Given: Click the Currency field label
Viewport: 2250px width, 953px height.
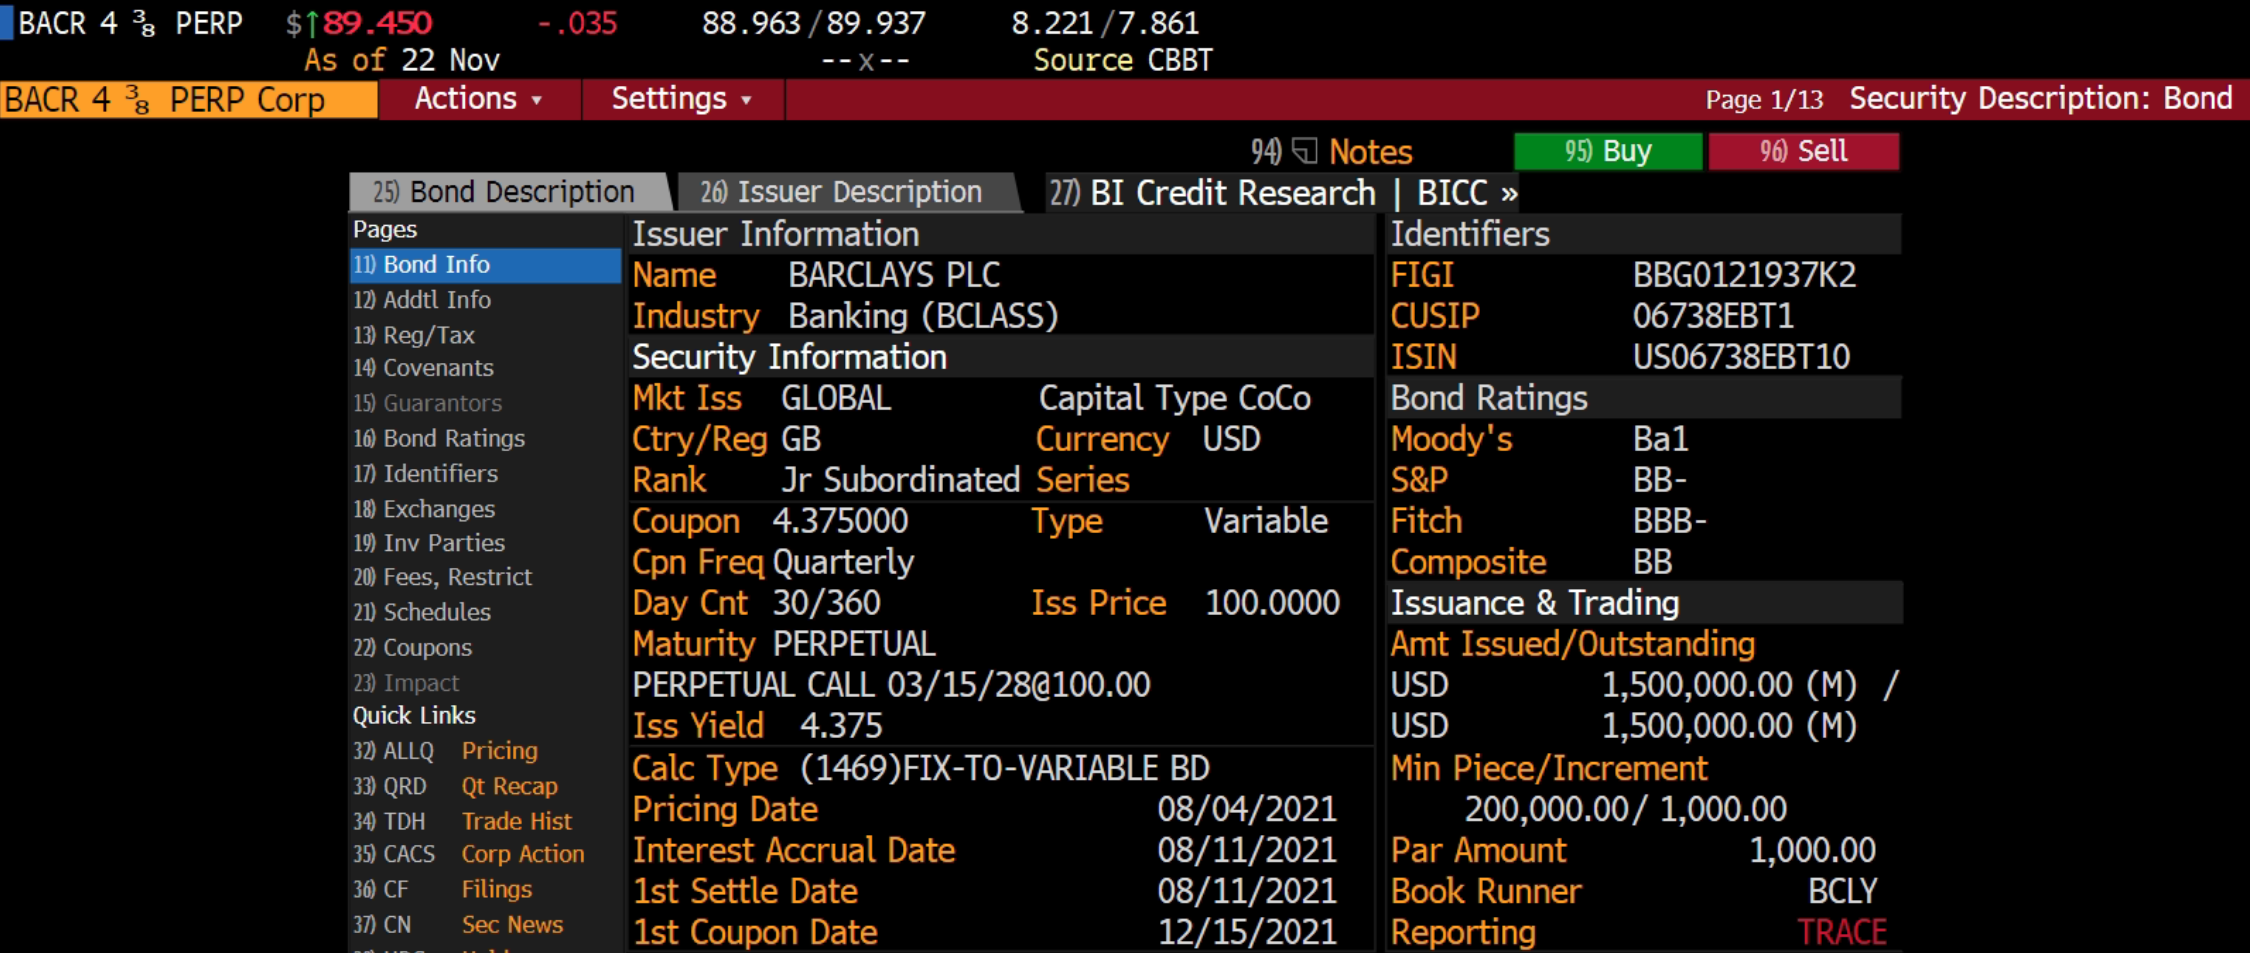Looking at the screenshot, I should (1103, 439).
